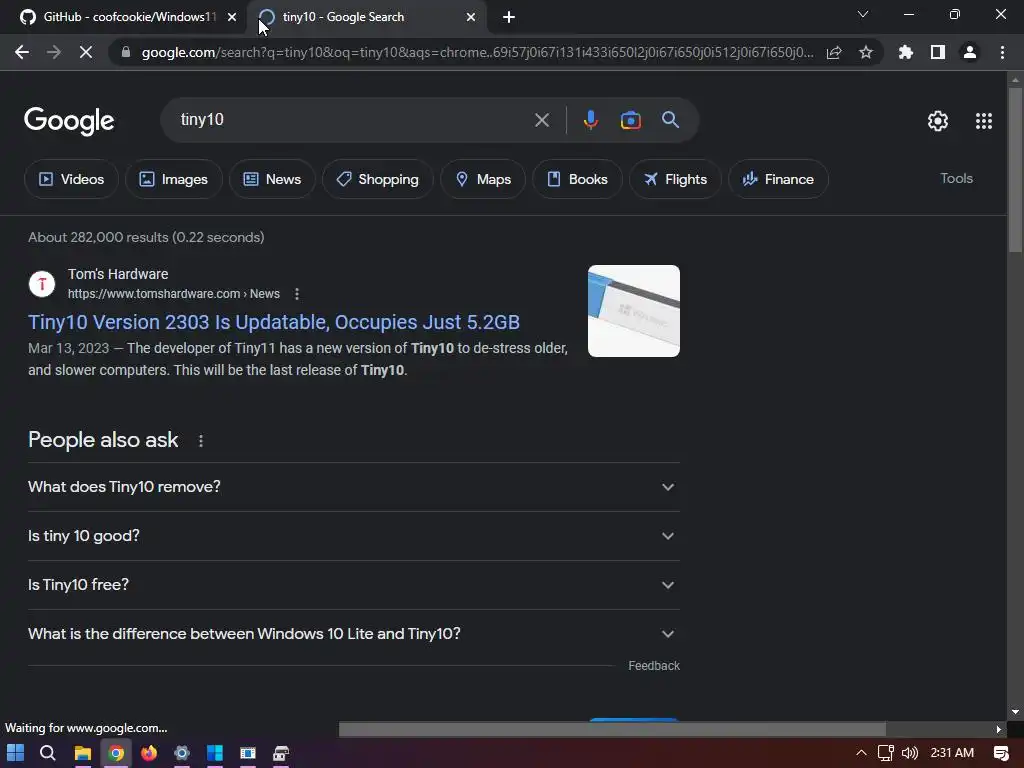Start voice search with the microphone icon

tap(590, 120)
